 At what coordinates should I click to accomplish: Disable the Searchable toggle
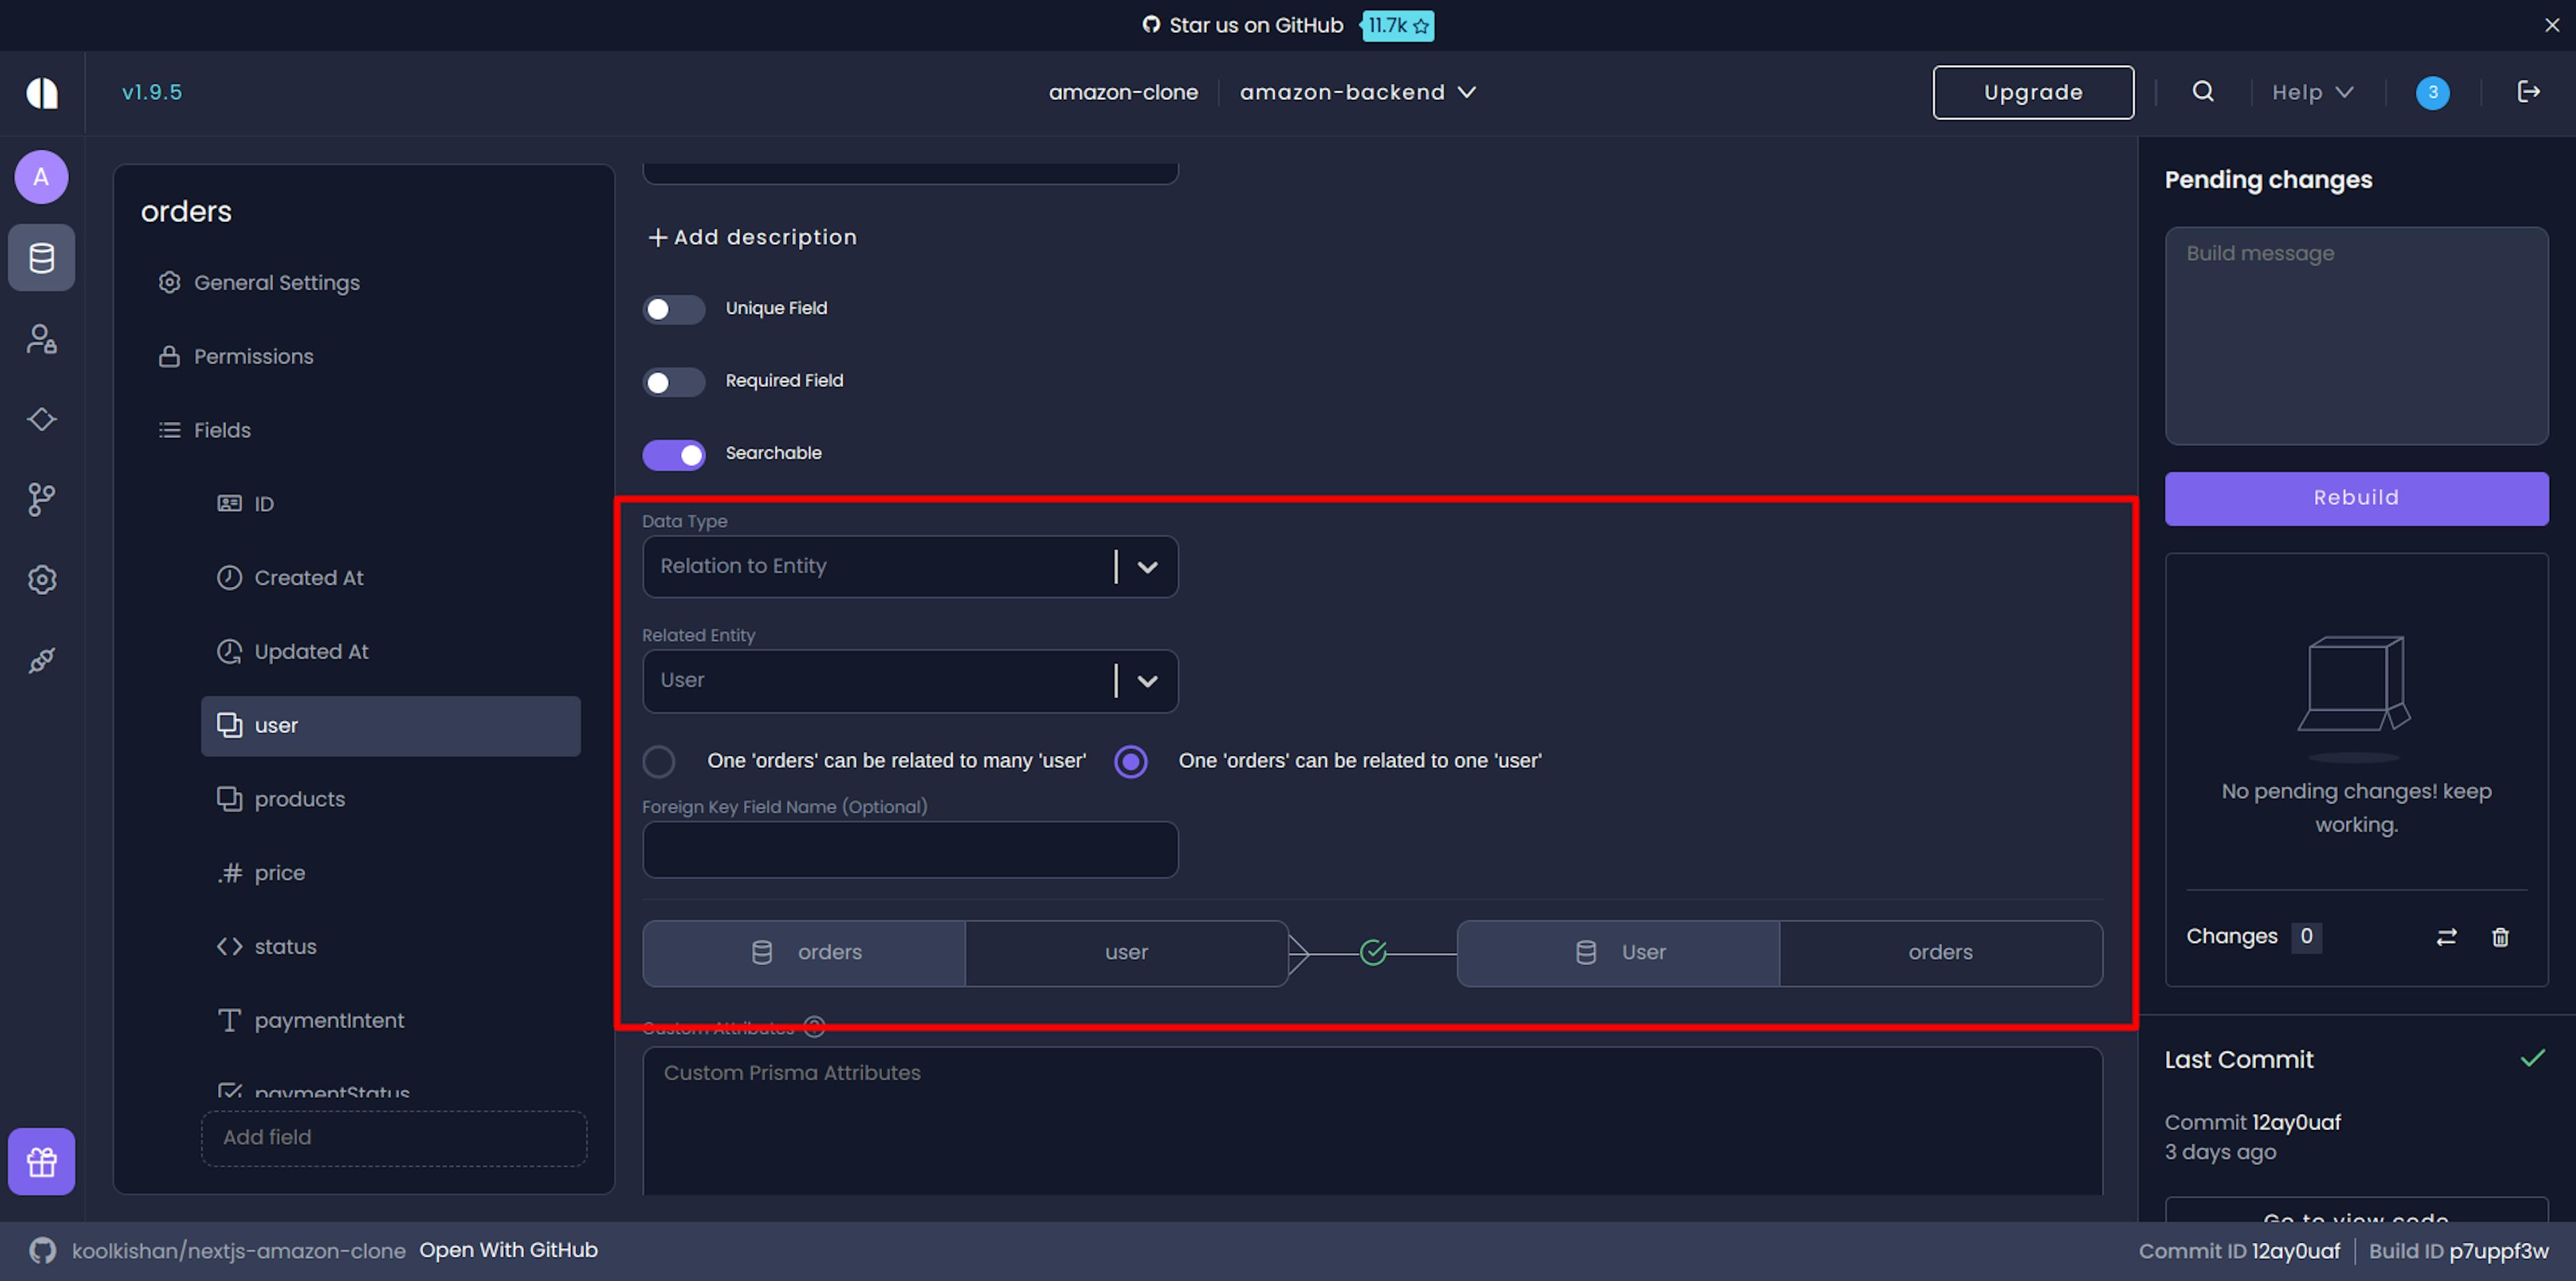click(673, 455)
